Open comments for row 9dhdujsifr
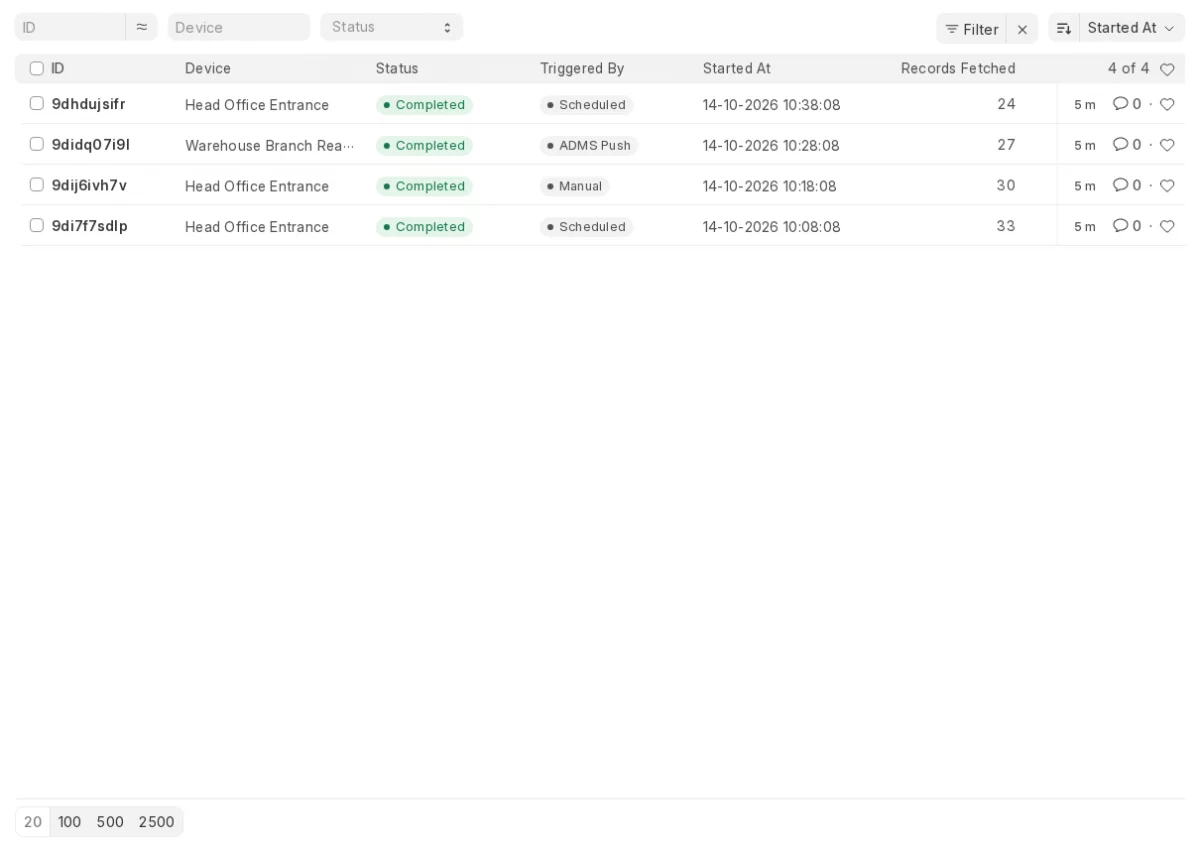The width and height of the screenshot is (1200, 844). (x=1127, y=104)
